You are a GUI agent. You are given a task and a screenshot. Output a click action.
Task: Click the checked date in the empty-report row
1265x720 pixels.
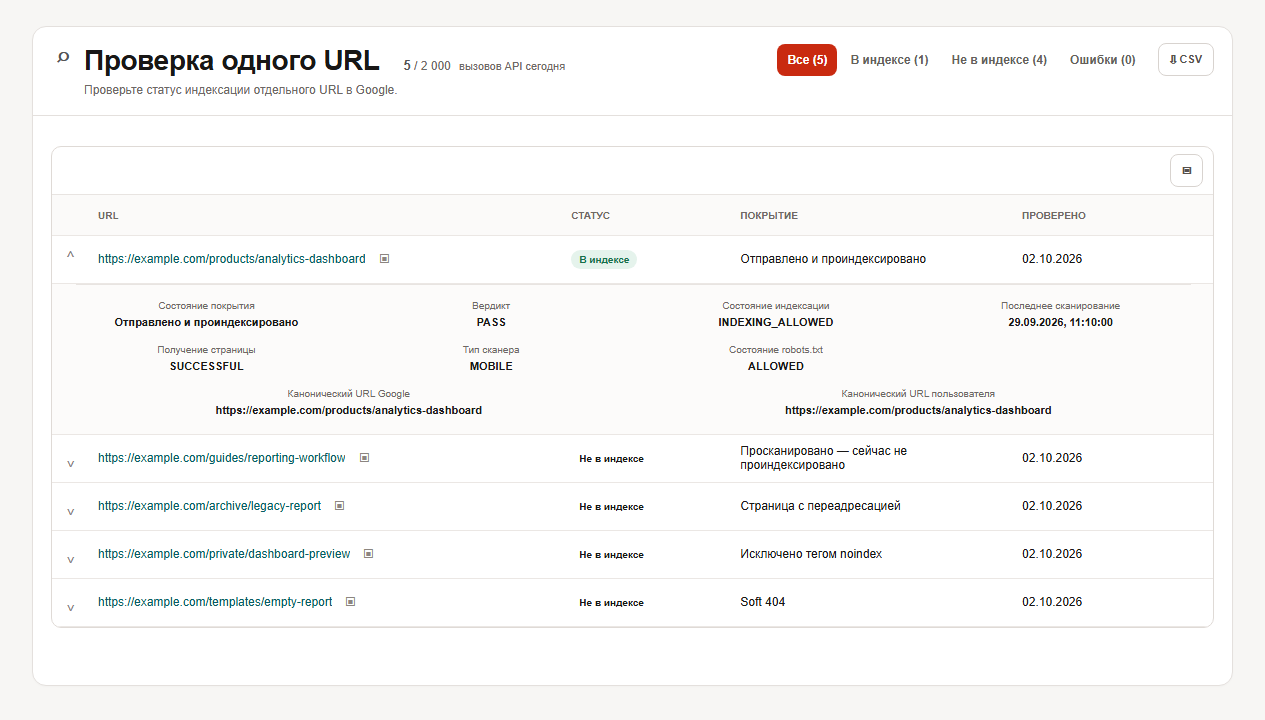pyautogui.click(x=1052, y=602)
